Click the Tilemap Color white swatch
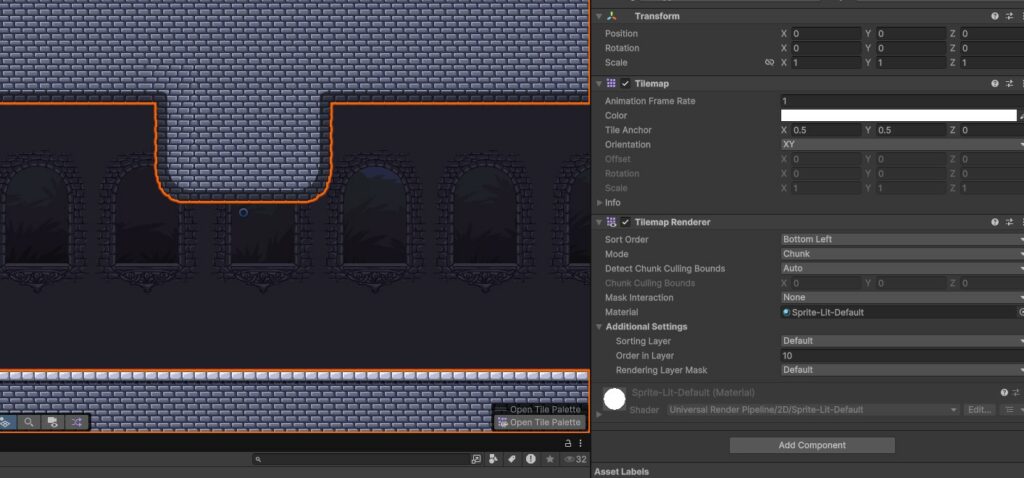Screen dimensions: 1024x478 899,116
